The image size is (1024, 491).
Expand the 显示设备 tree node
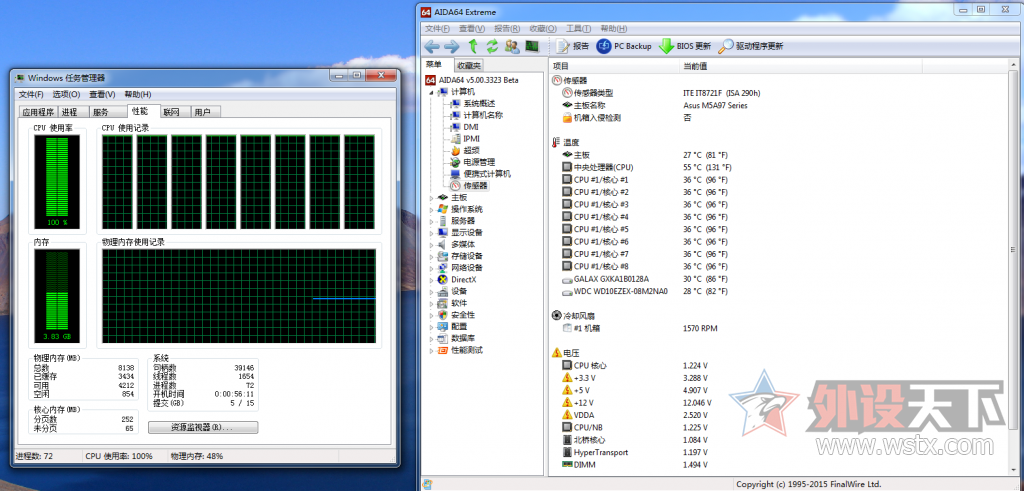point(432,232)
